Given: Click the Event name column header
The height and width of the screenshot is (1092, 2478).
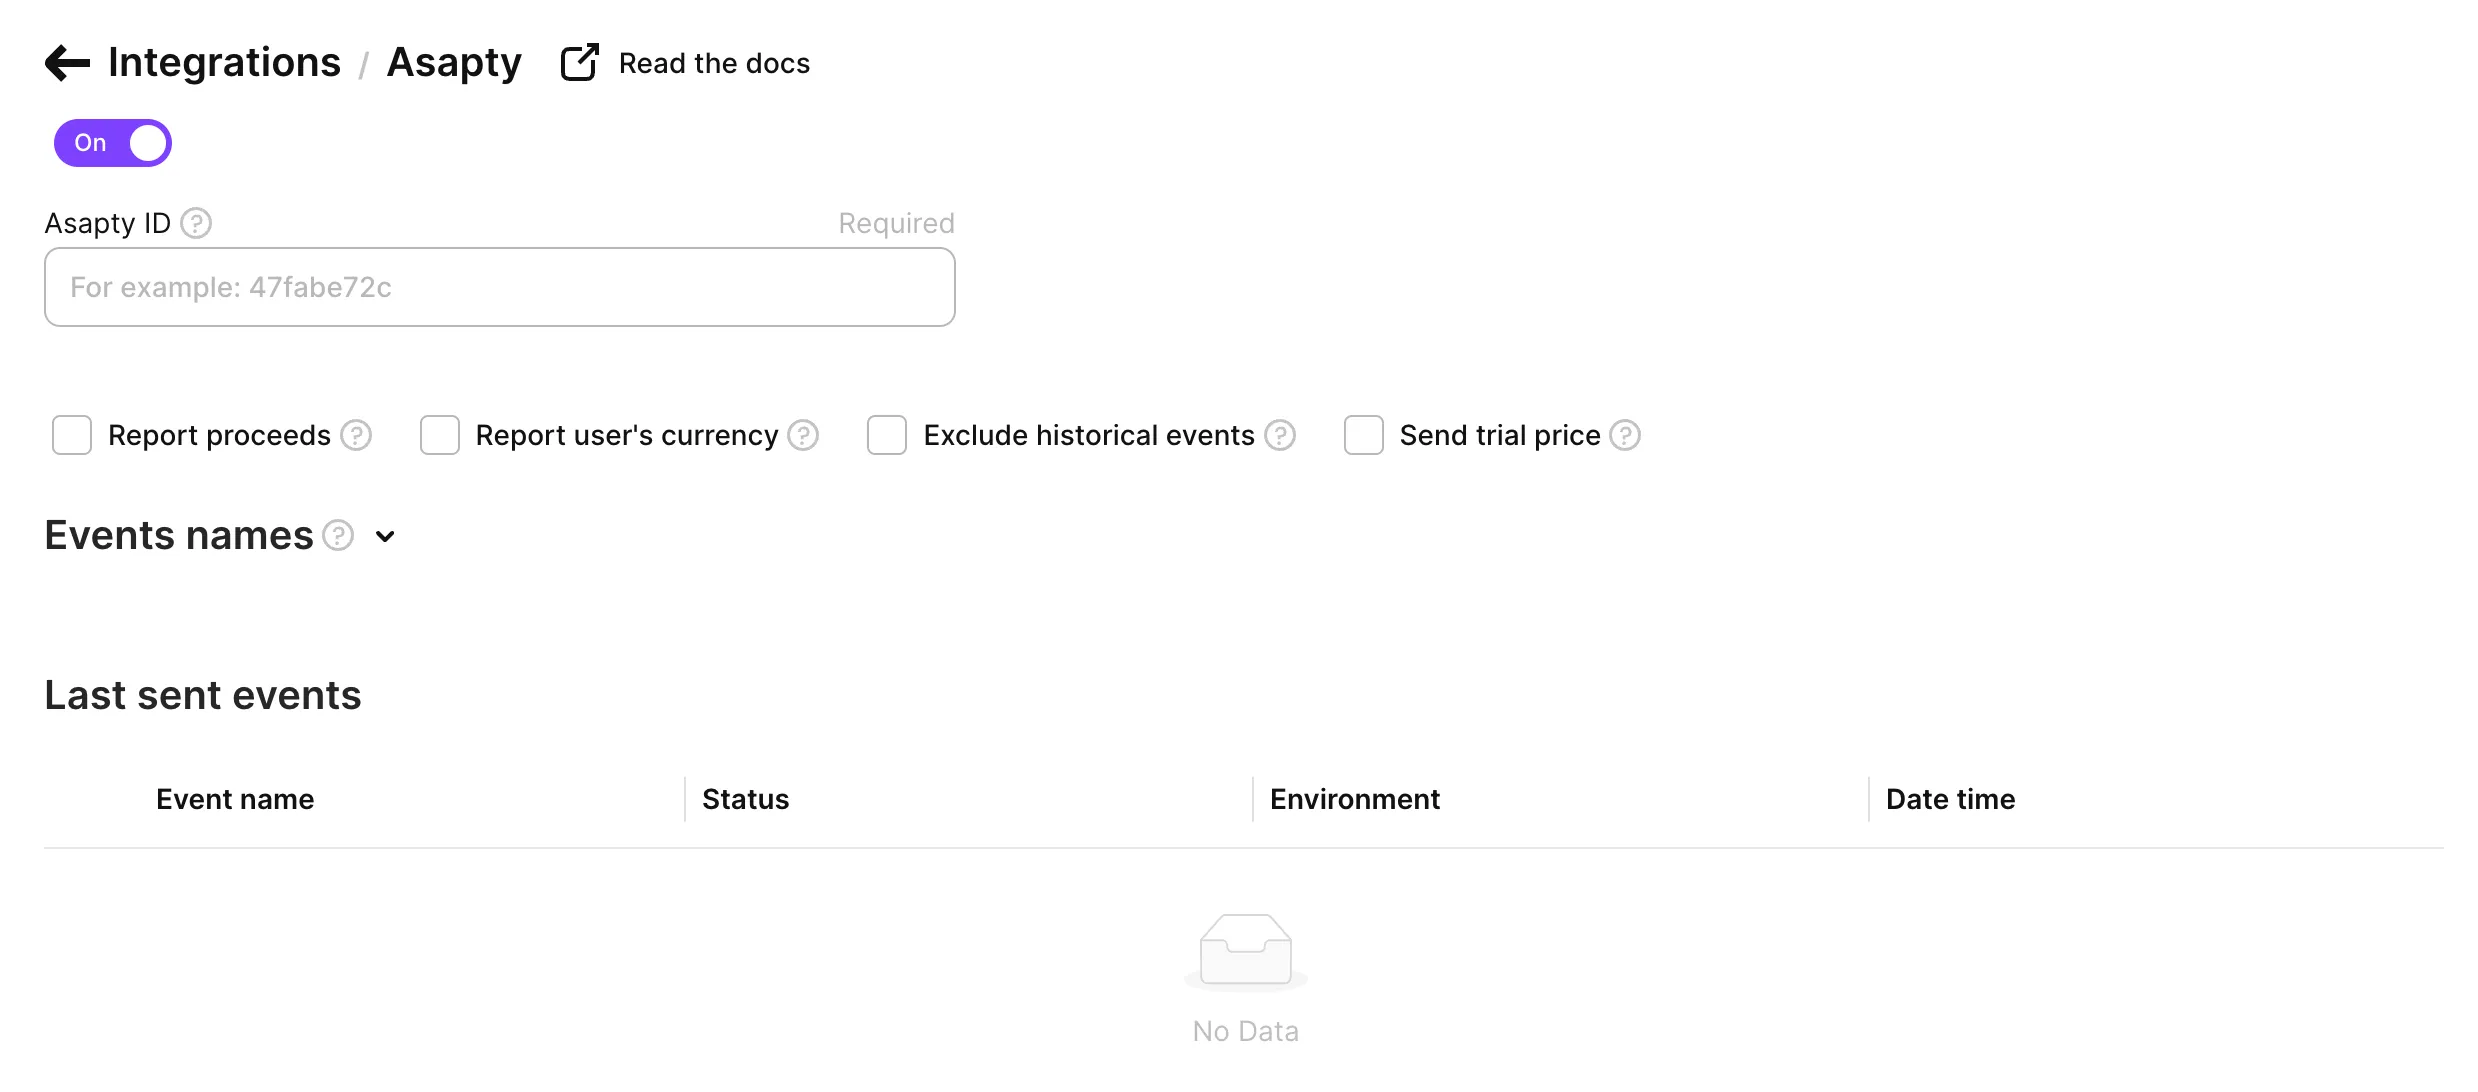Looking at the screenshot, I should click(235, 800).
